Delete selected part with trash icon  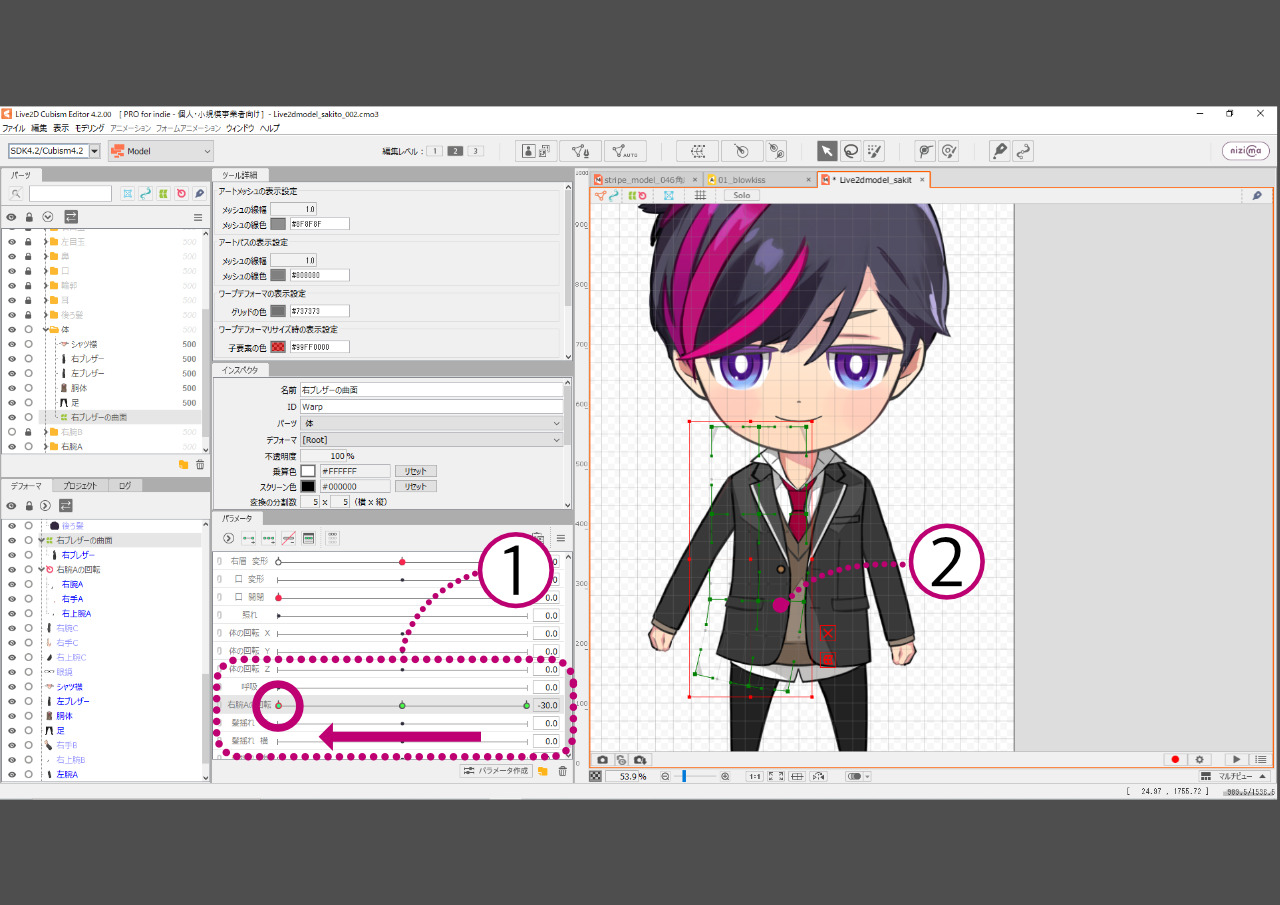coord(200,464)
